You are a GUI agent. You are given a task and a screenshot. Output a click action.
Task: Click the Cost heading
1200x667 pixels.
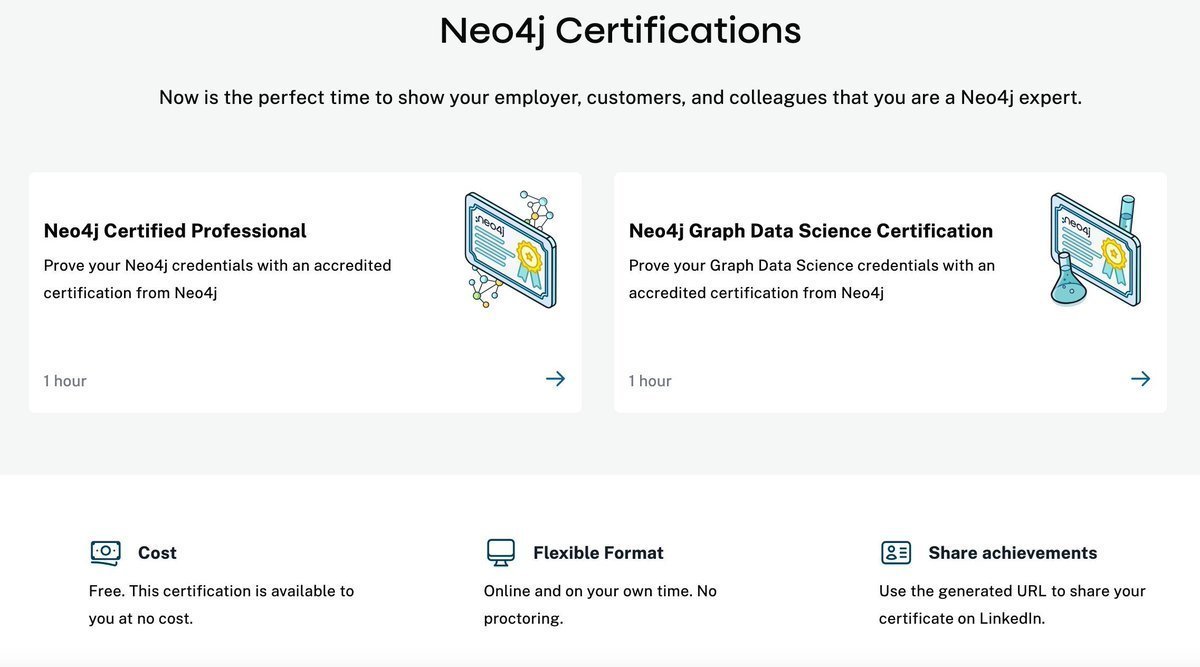coord(157,553)
